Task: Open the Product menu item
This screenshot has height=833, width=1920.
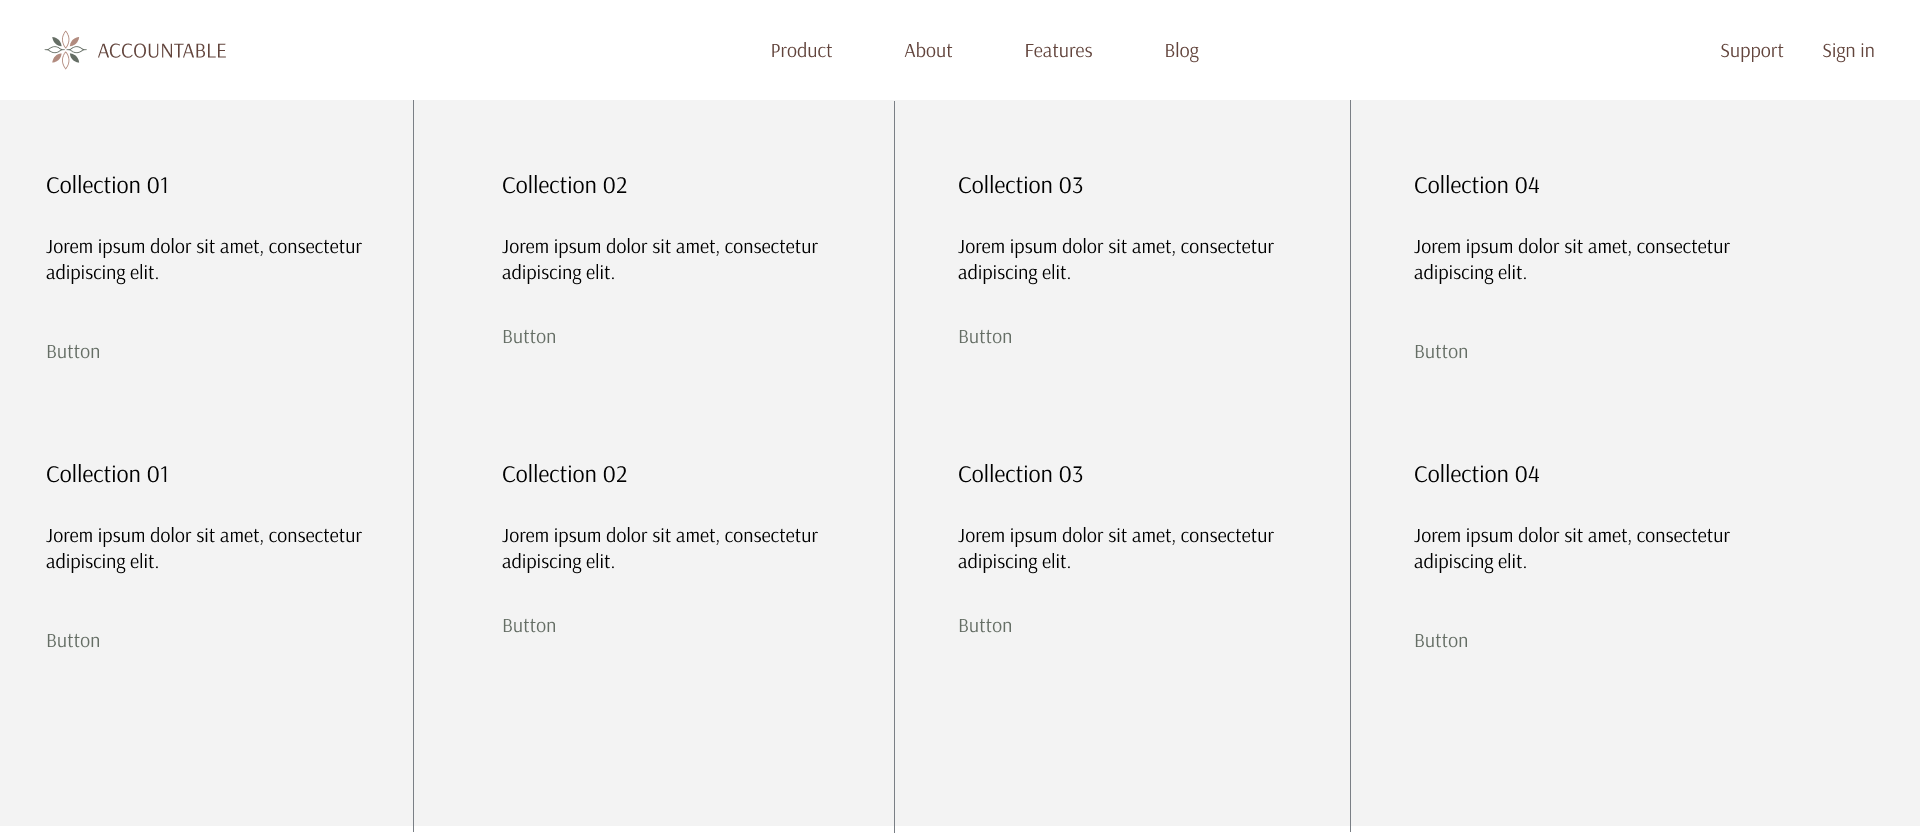Action: click(801, 51)
